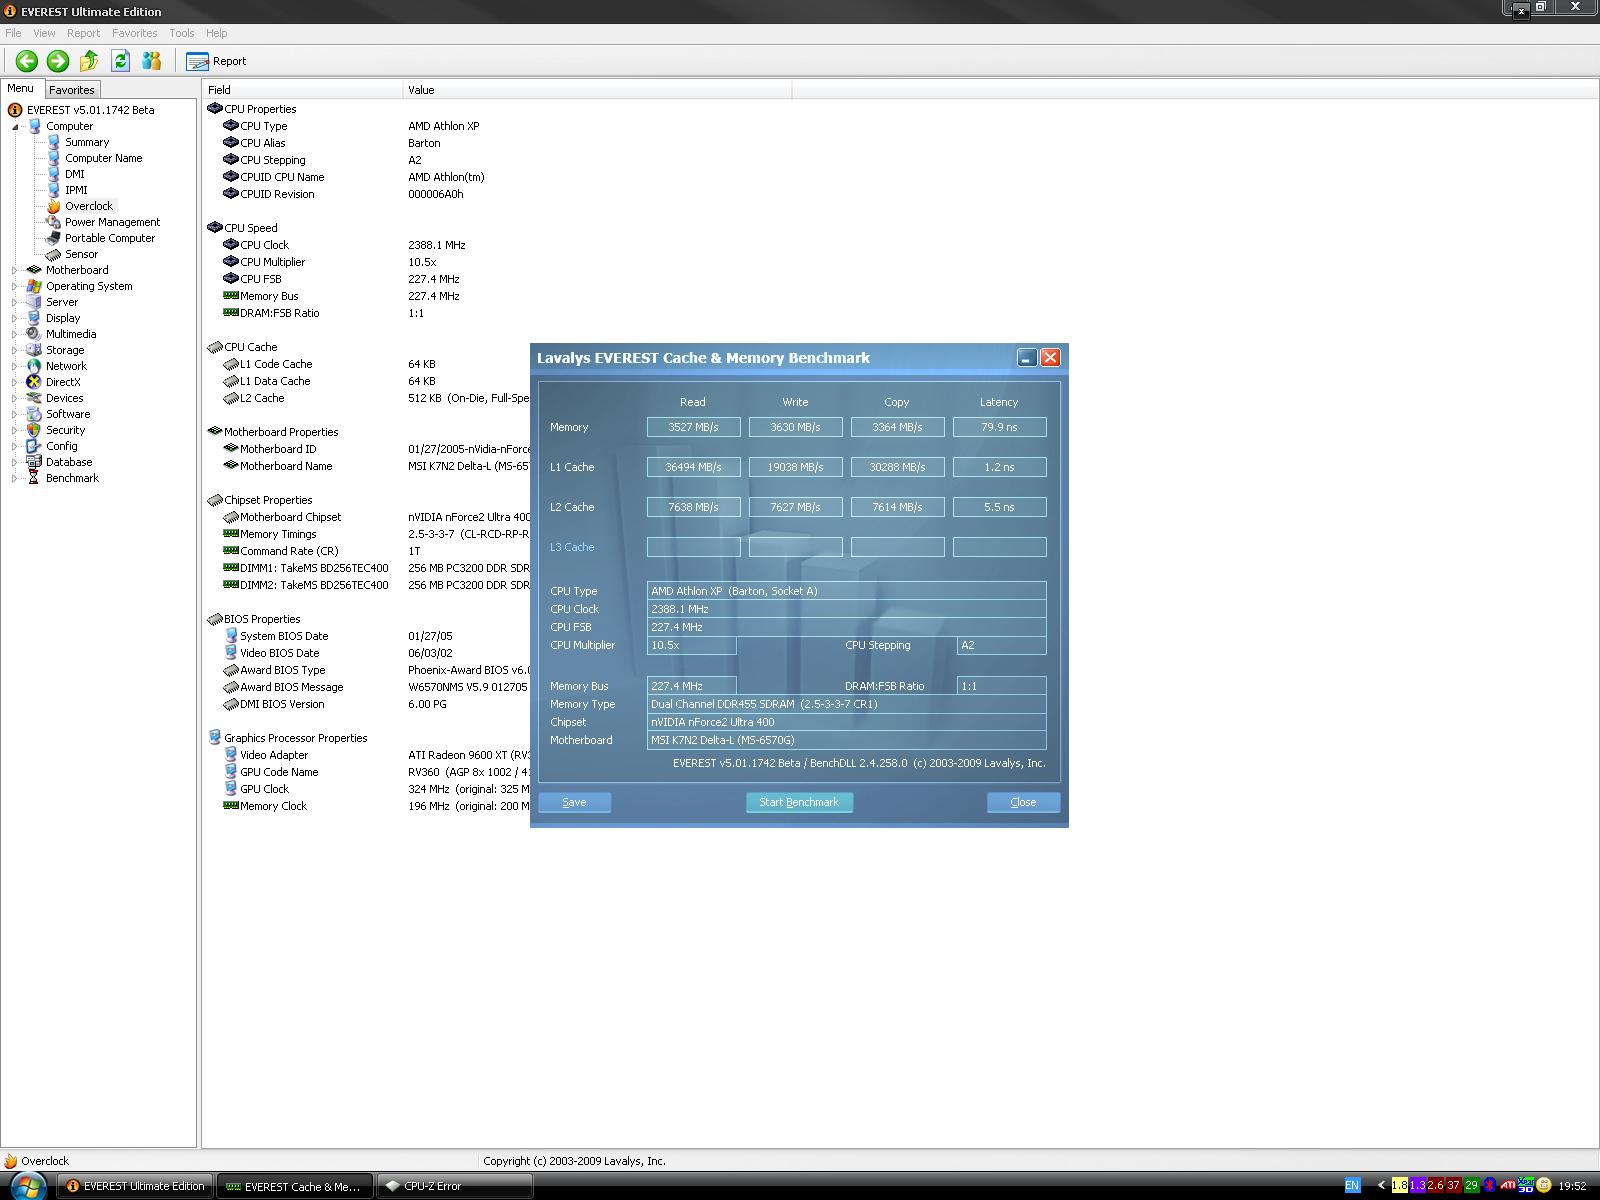The height and width of the screenshot is (1200, 1600).
Task: Click the Field column header
Action: 303,90
